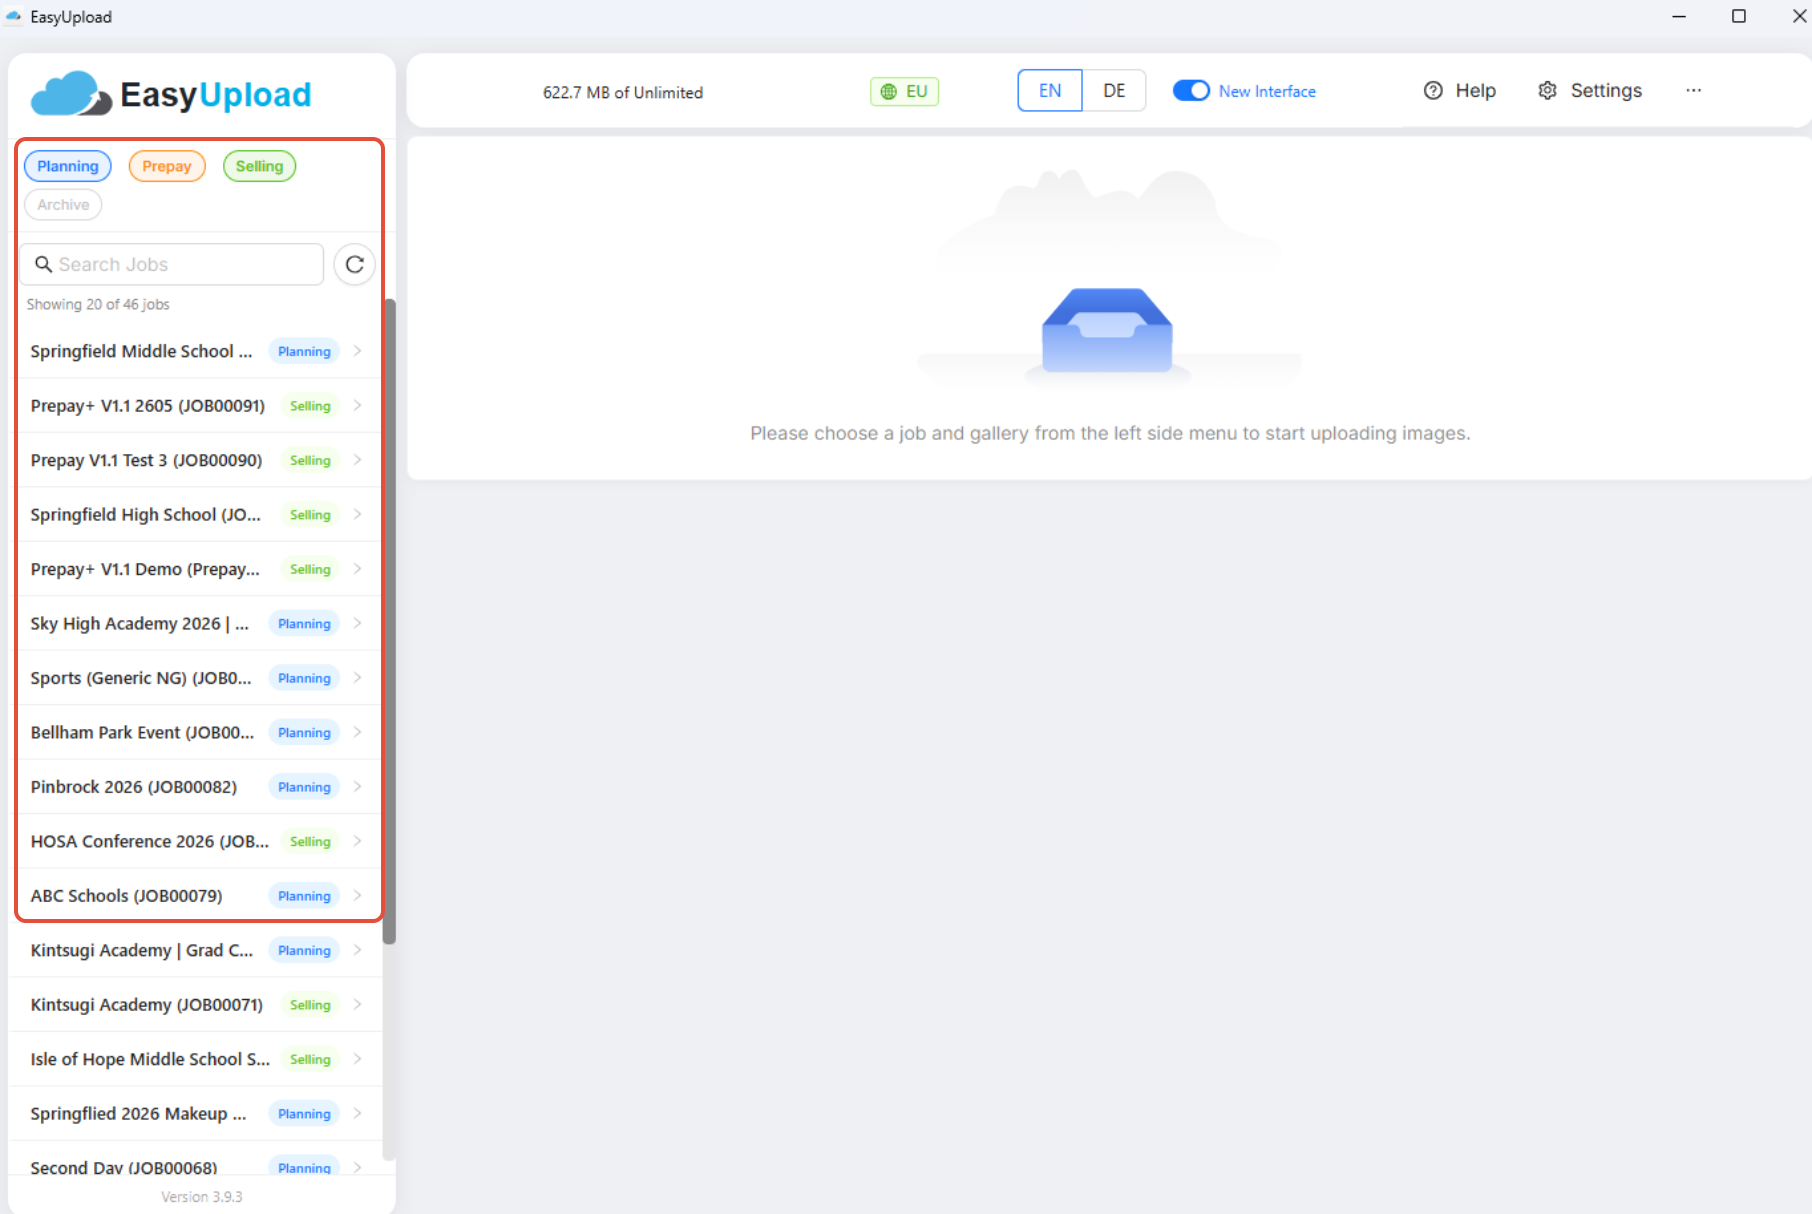Viewport: 1812px width, 1214px height.
Task: Click the New Interface label
Action: pos(1267,91)
